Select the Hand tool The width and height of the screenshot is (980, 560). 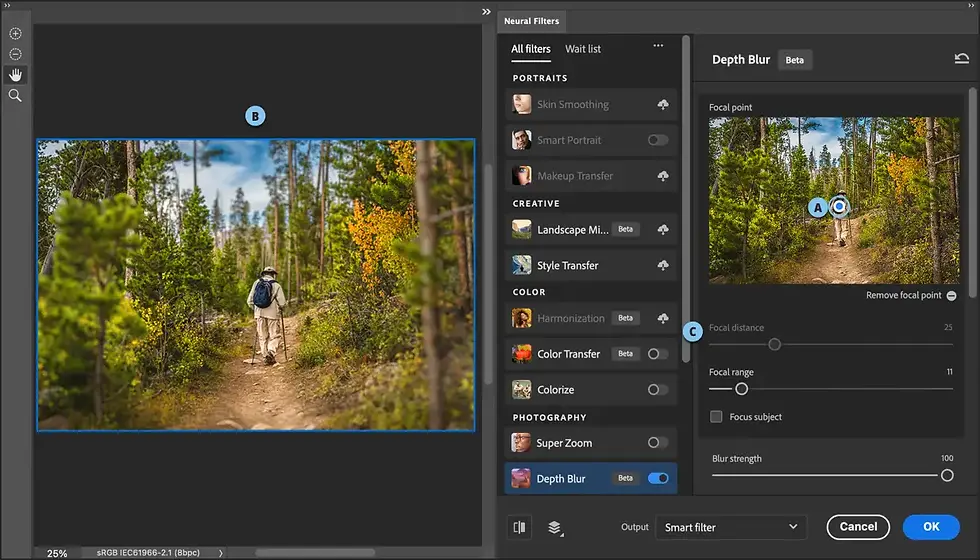click(x=16, y=75)
